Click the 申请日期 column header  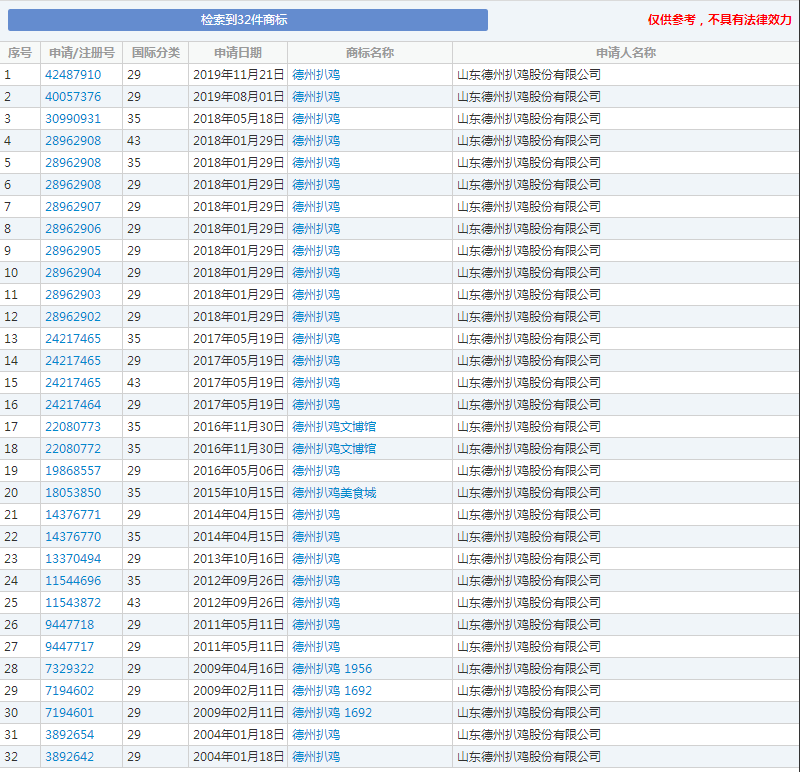(238, 53)
